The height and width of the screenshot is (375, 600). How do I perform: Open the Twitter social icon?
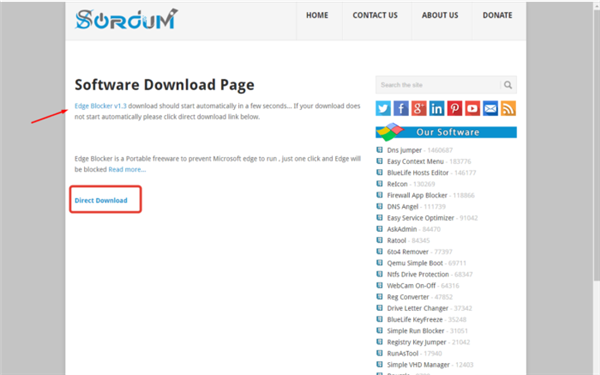383,108
